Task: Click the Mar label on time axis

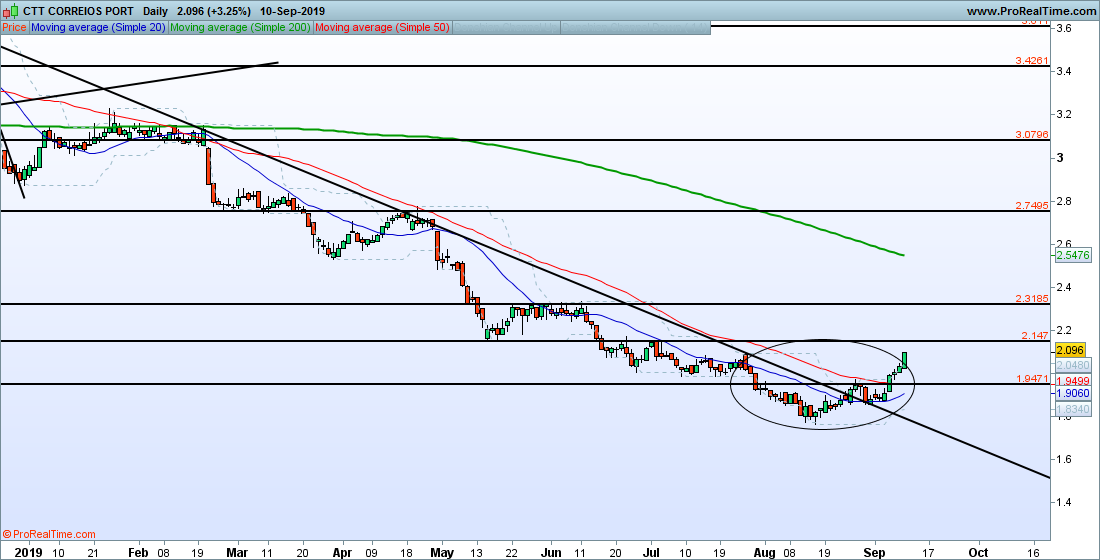Action: (239, 552)
